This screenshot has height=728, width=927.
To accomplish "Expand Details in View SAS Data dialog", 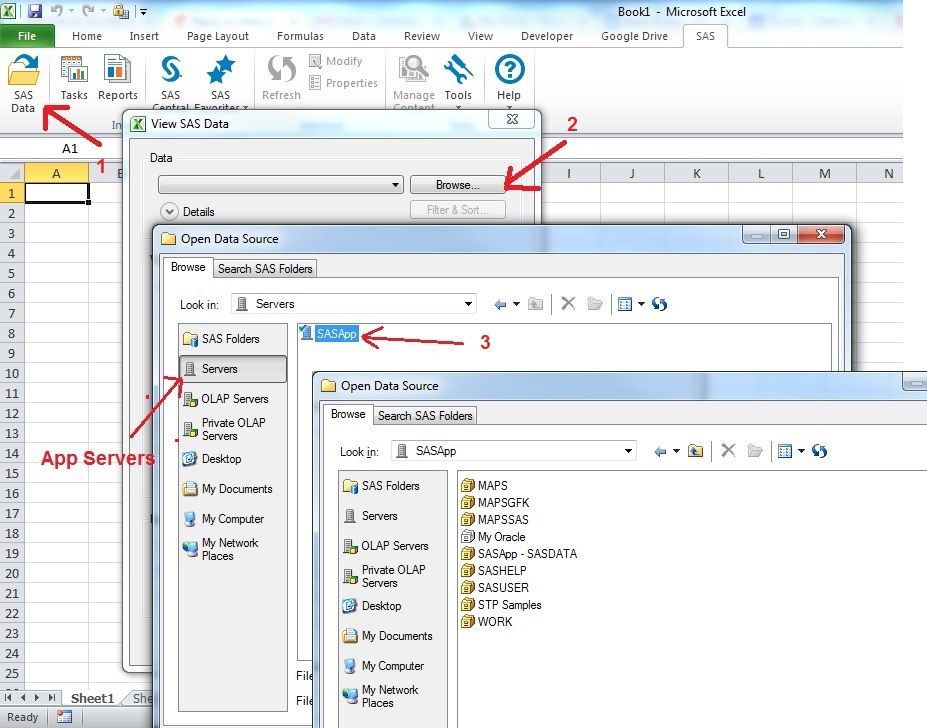I will (169, 211).
